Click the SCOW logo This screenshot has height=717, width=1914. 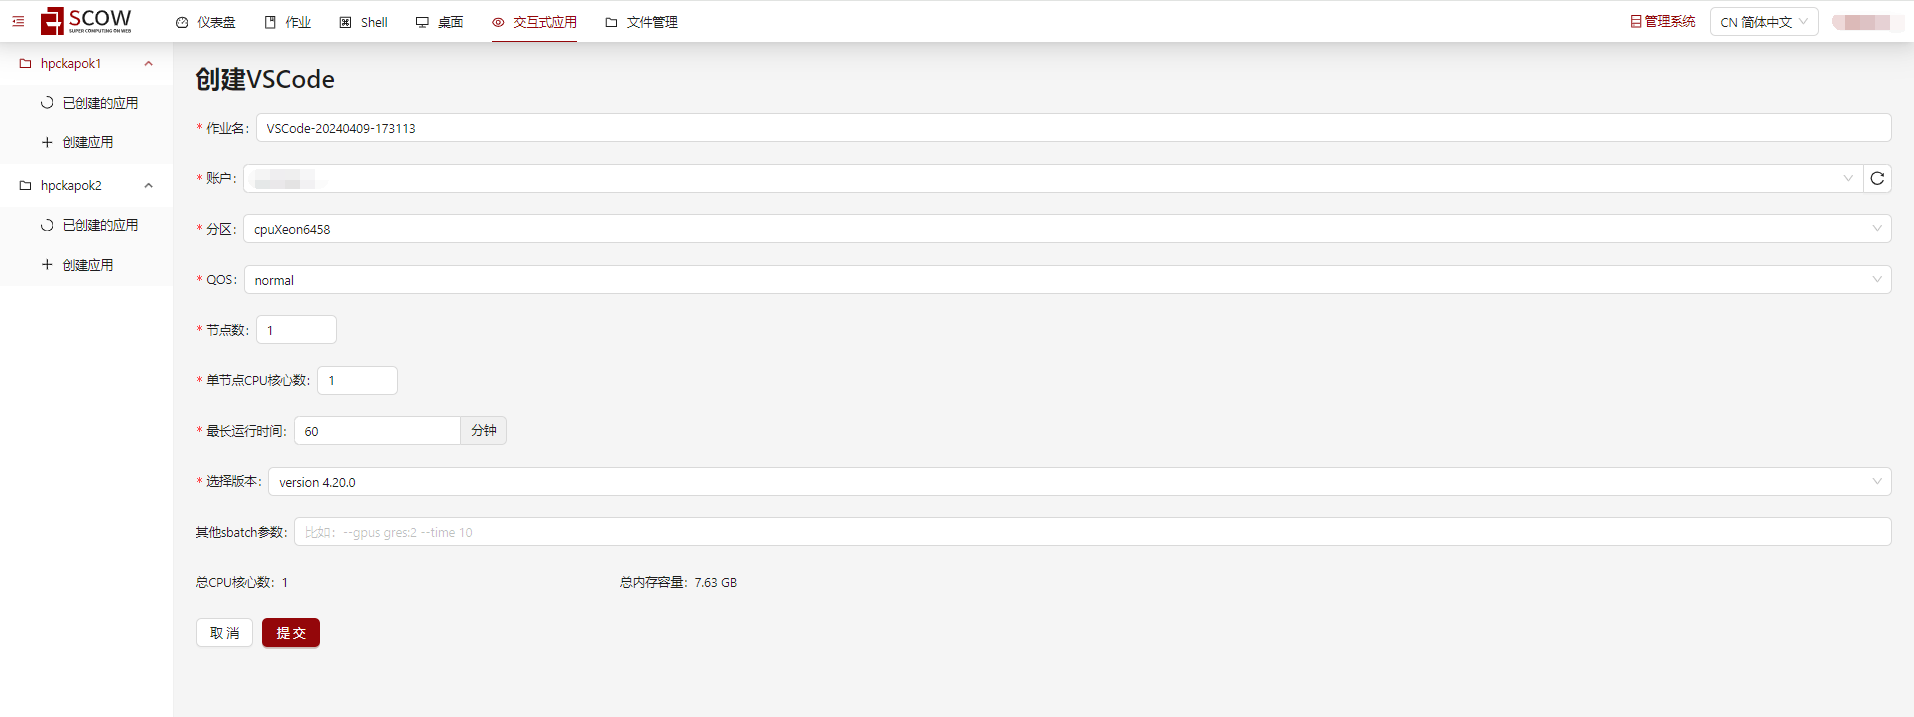coord(86,21)
